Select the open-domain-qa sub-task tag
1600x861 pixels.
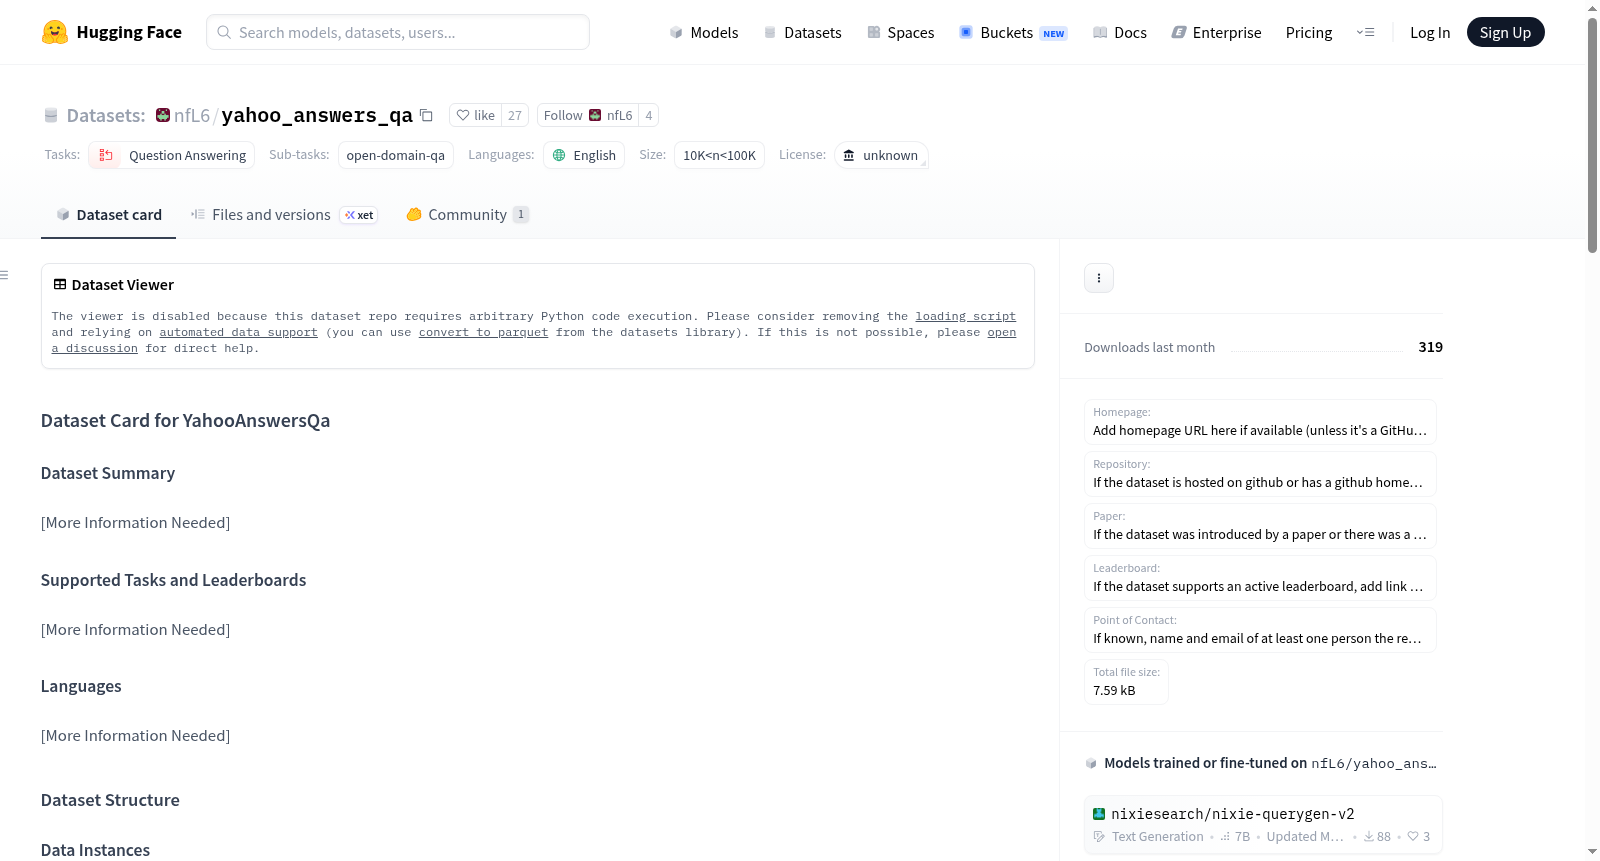click(x=396, y=155)
